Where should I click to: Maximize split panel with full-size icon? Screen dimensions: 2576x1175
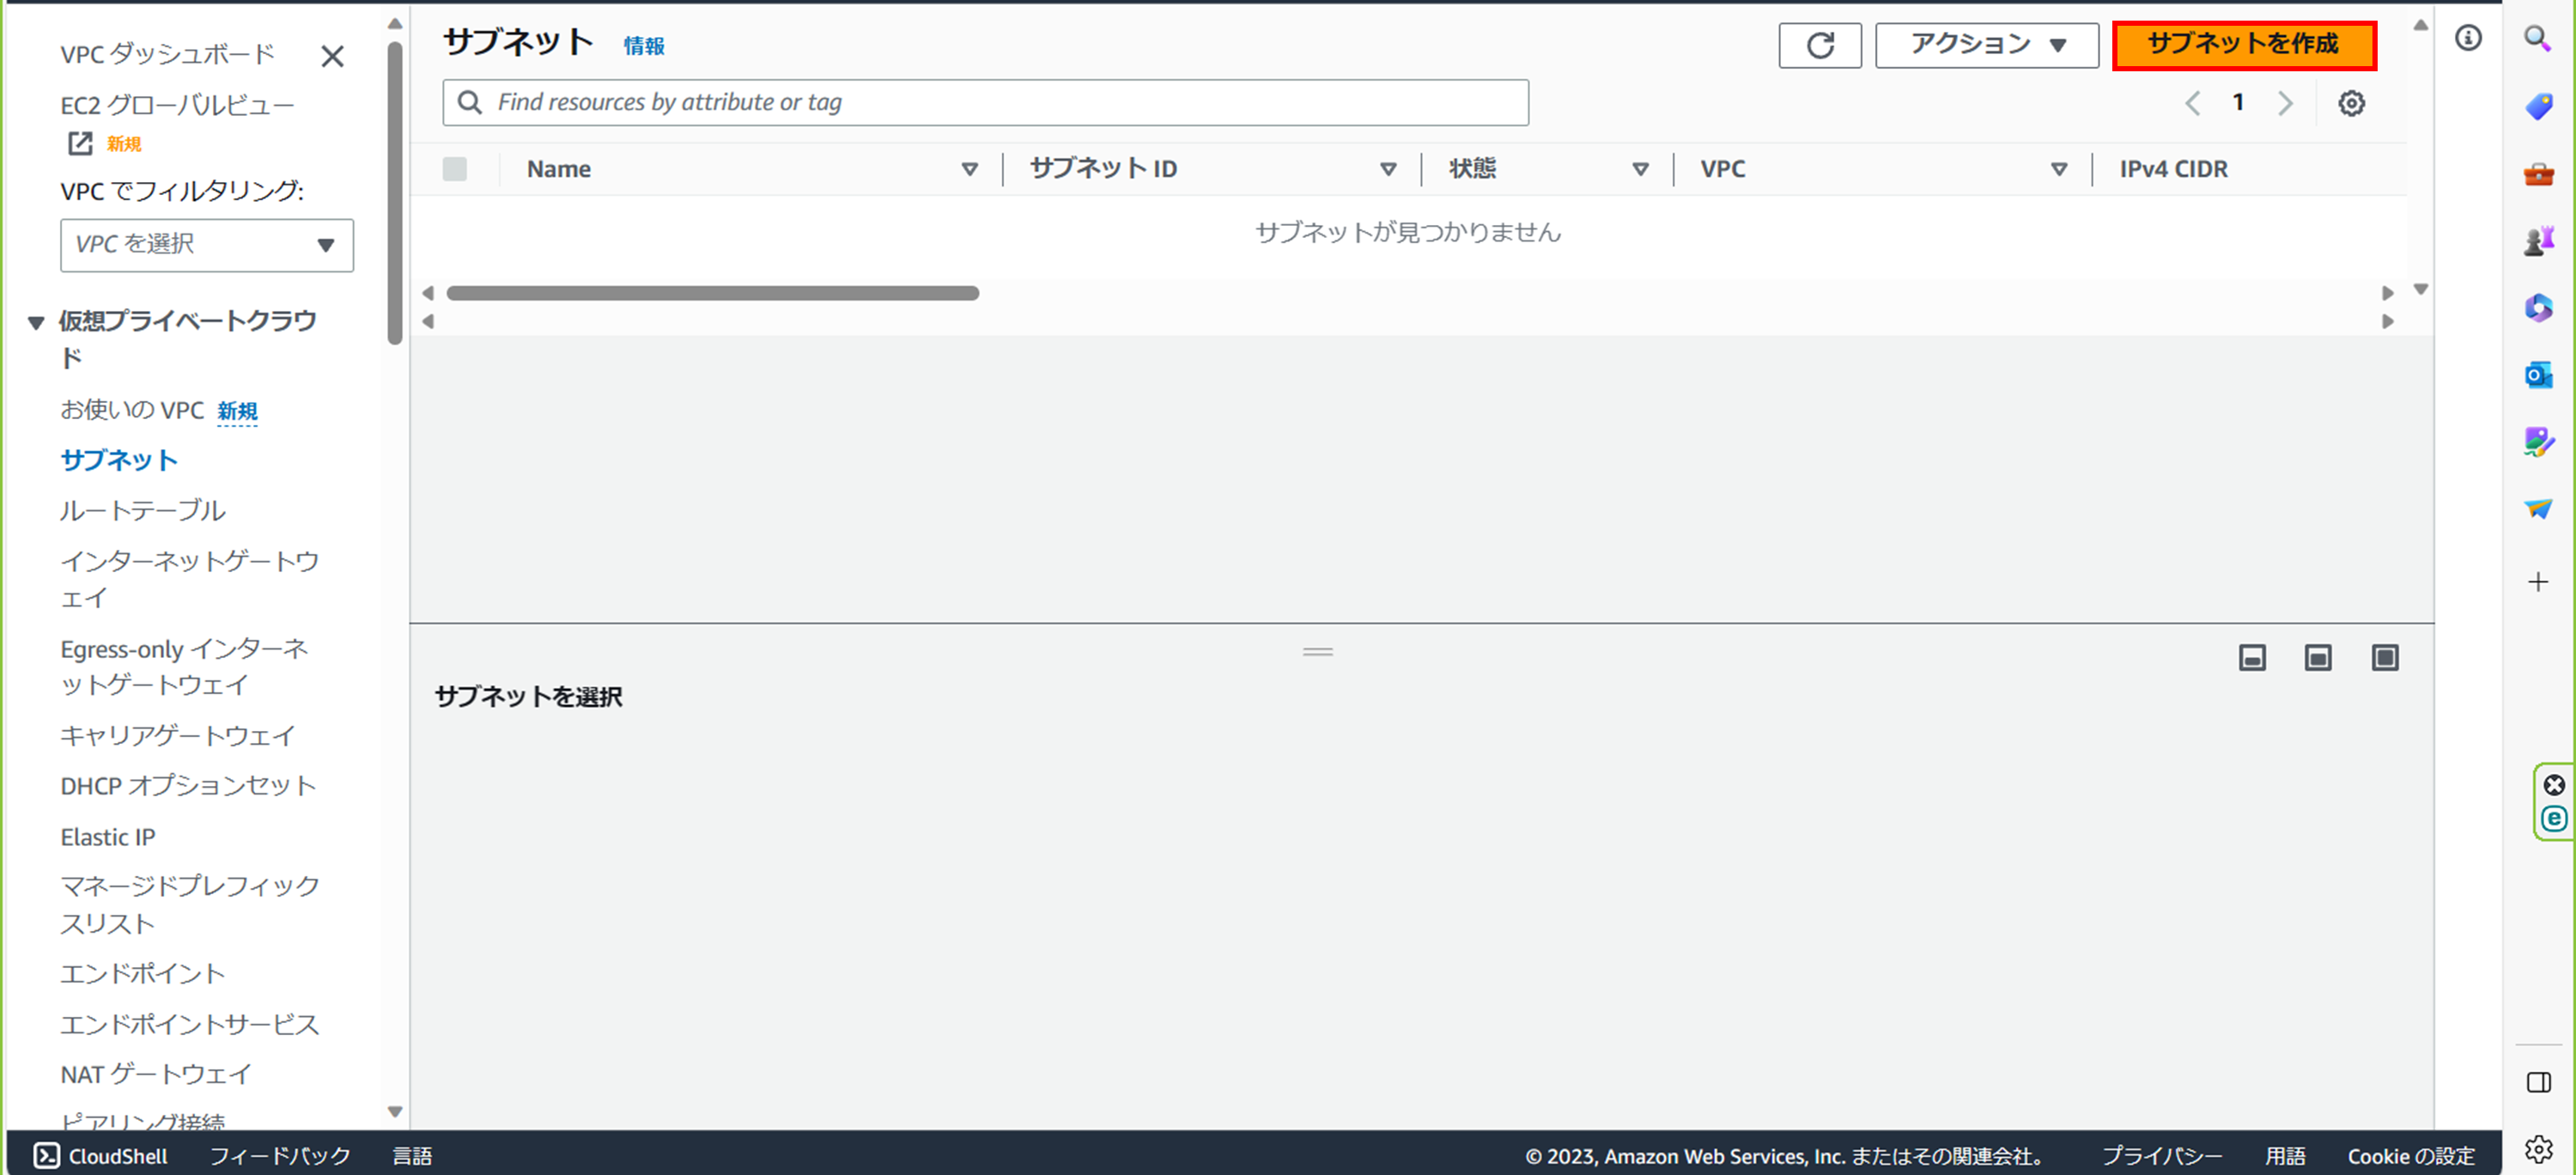(2385, 657)
